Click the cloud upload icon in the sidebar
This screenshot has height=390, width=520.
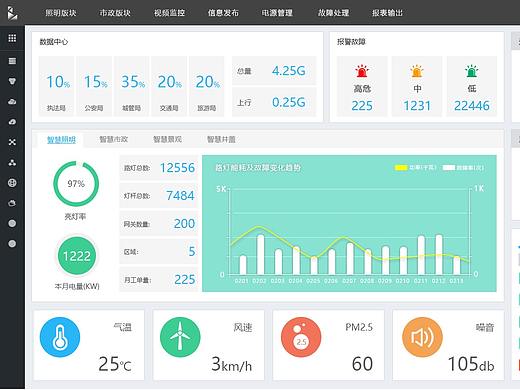click(x=12, y=122)
